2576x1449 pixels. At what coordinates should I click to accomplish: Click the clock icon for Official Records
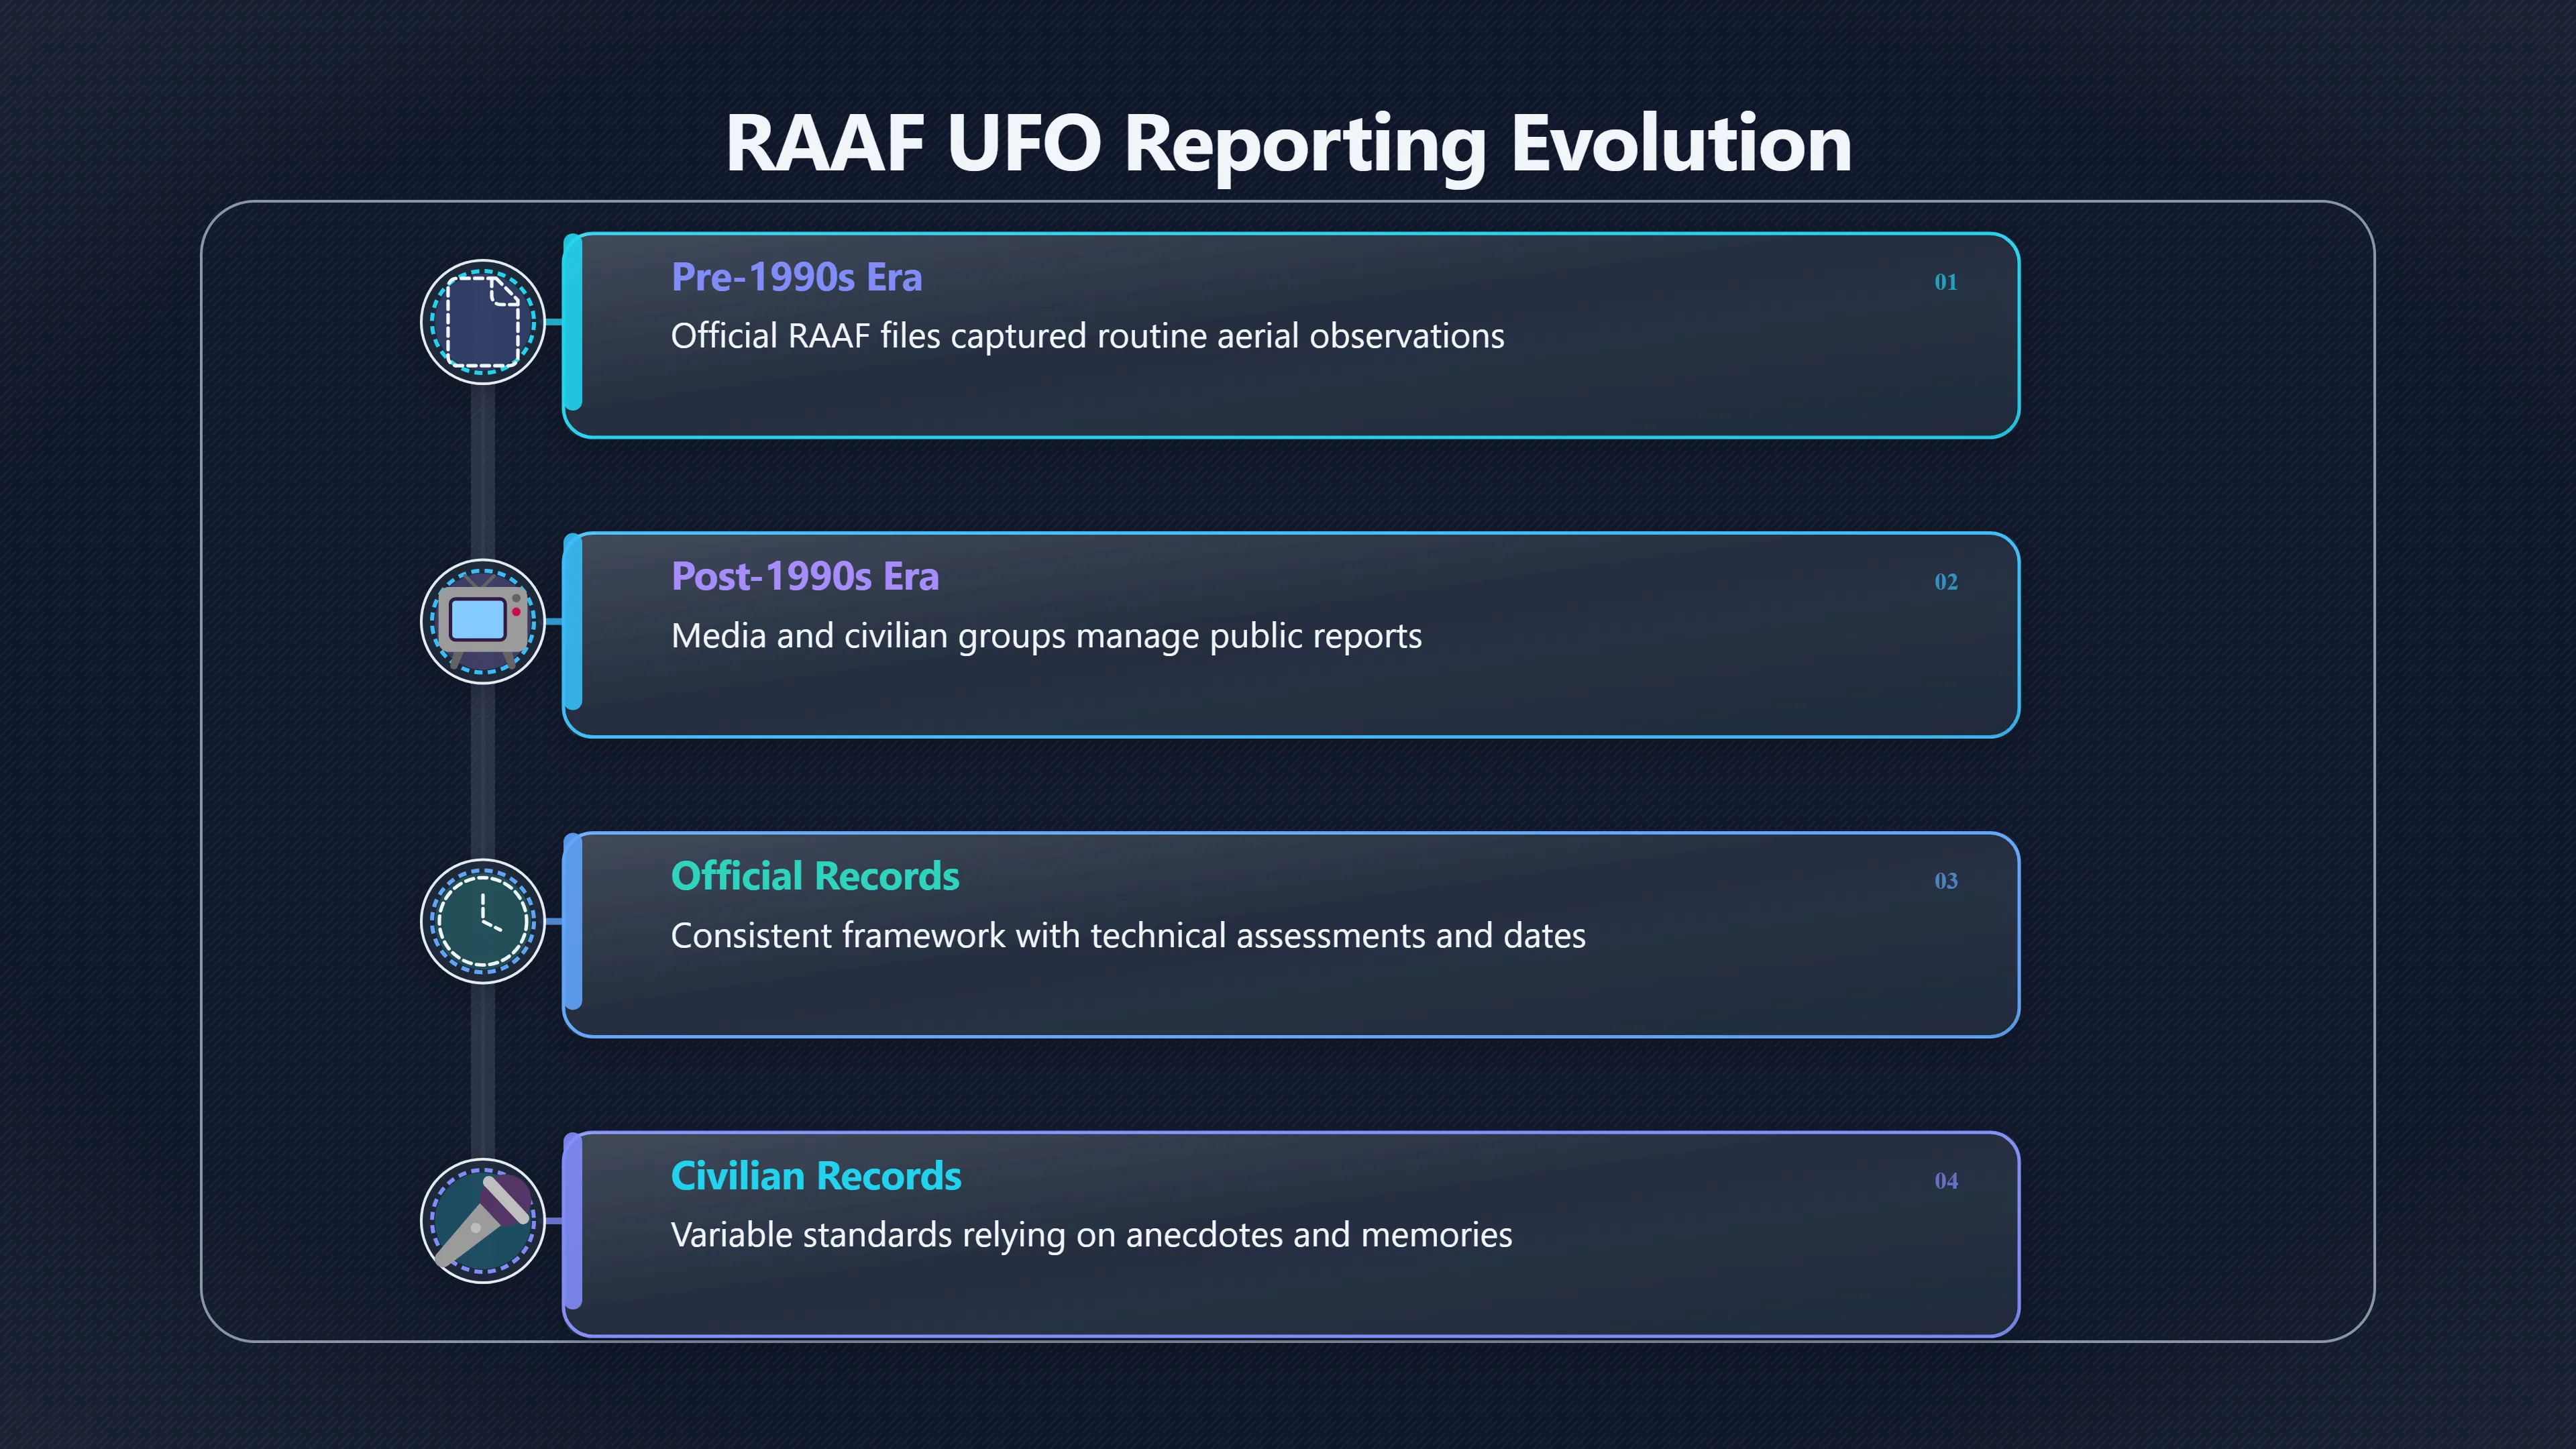coord(482,921)
